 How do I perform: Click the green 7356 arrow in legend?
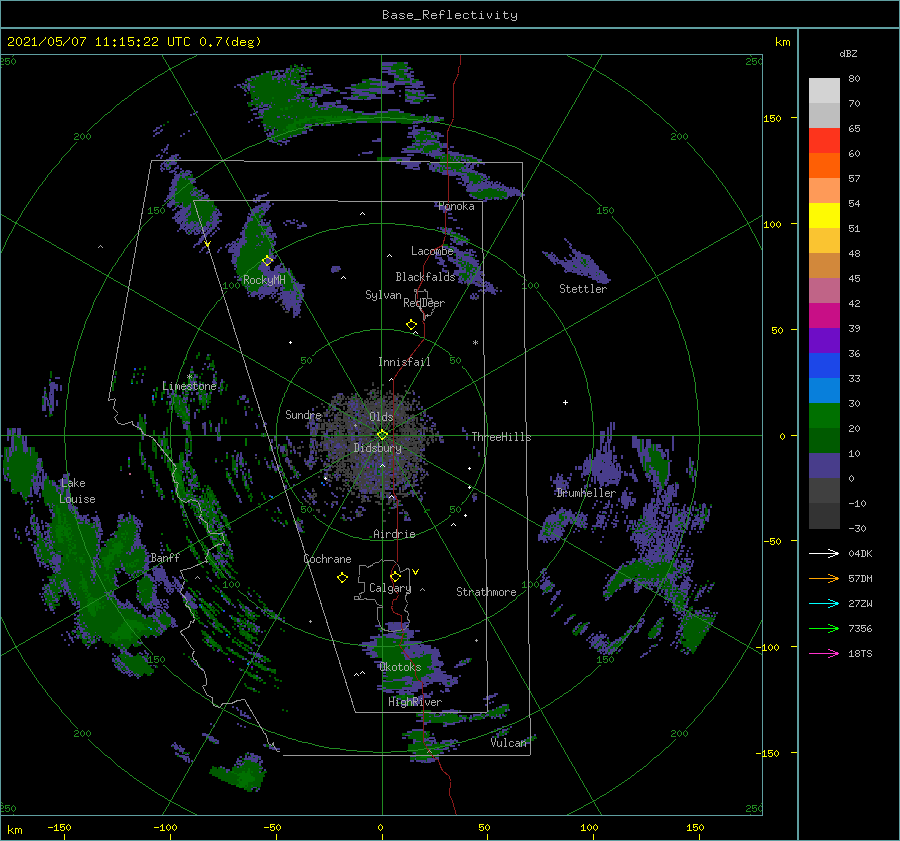coord(824,629)
